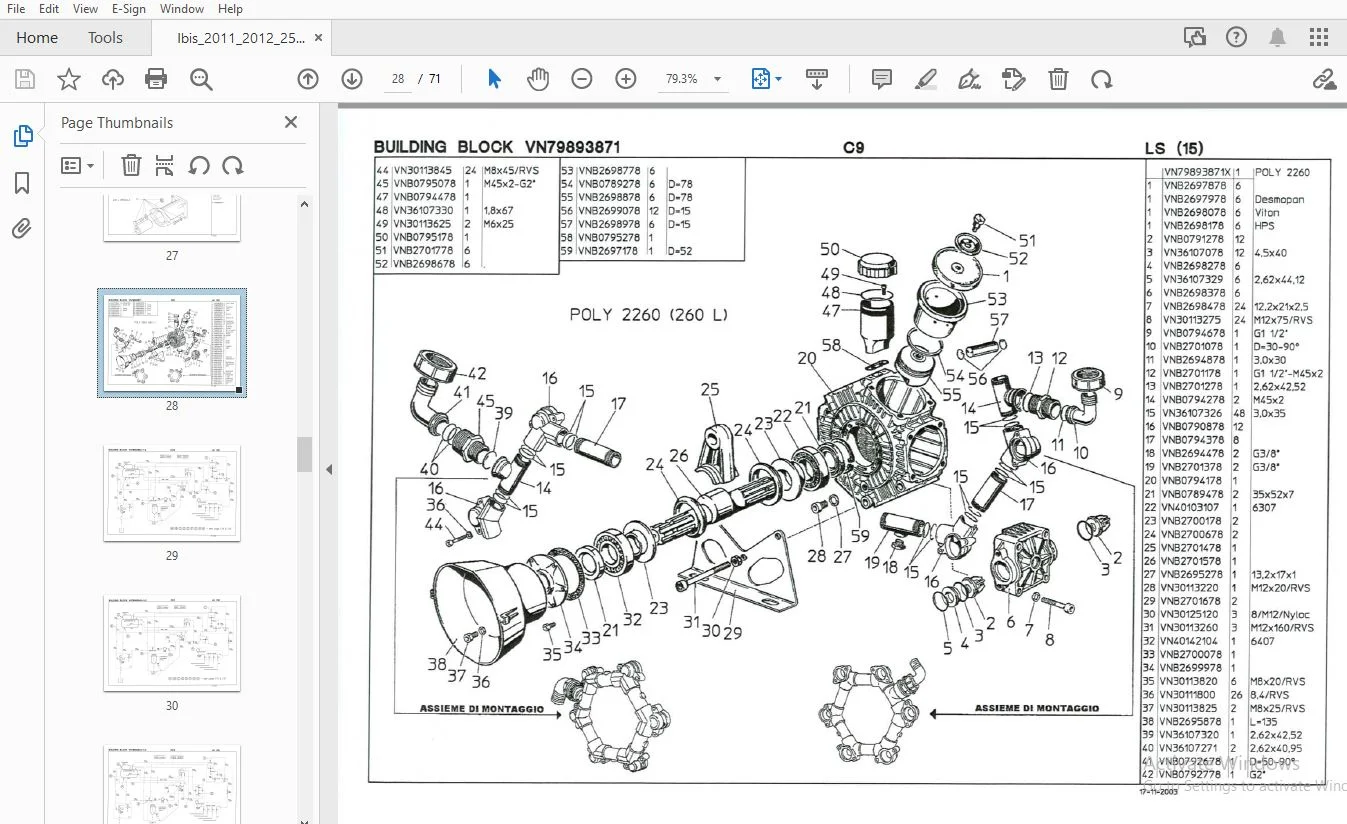This screenshot has width=1347, height=824.
Task: Open the fountain pen sign tool
Action: 969,79
